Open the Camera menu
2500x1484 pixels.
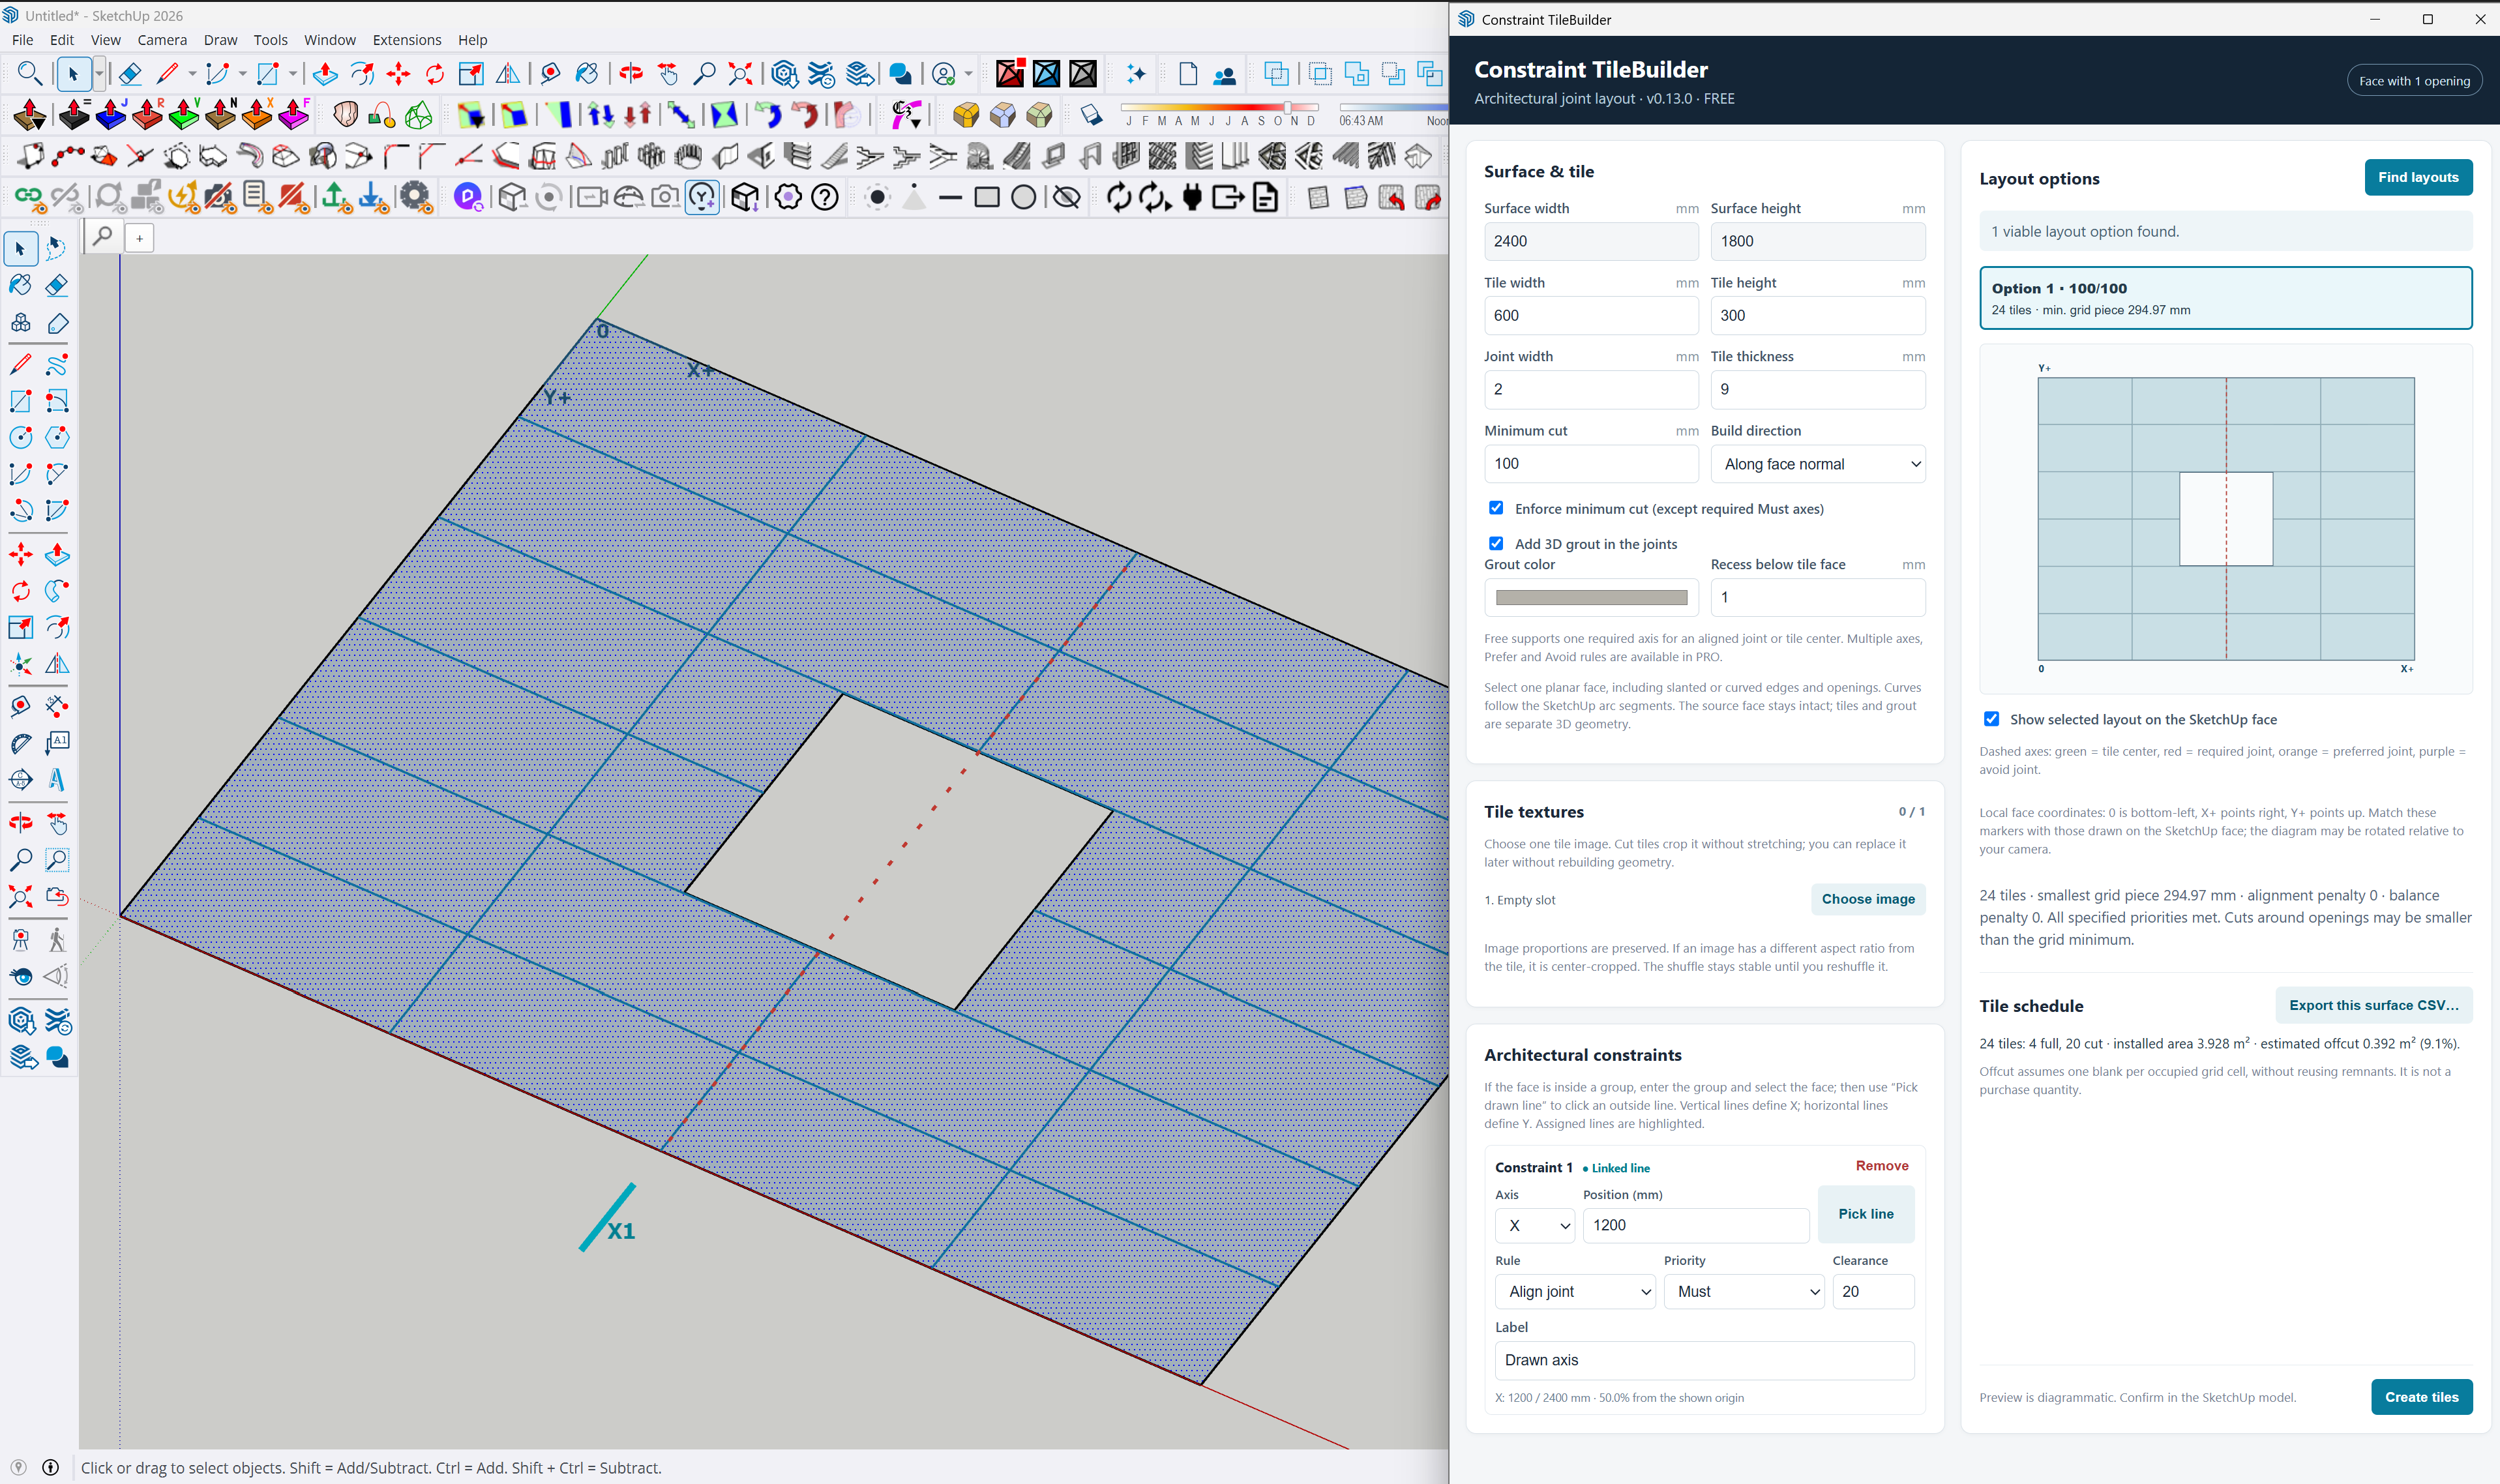click(162, 40)
